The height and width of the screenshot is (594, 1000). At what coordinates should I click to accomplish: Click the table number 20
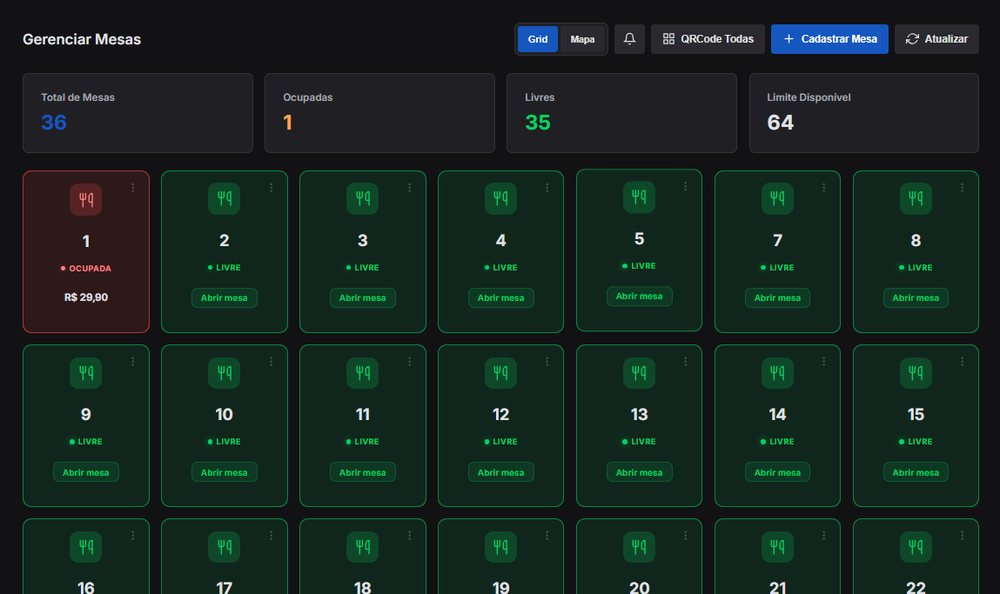point(639,588)
